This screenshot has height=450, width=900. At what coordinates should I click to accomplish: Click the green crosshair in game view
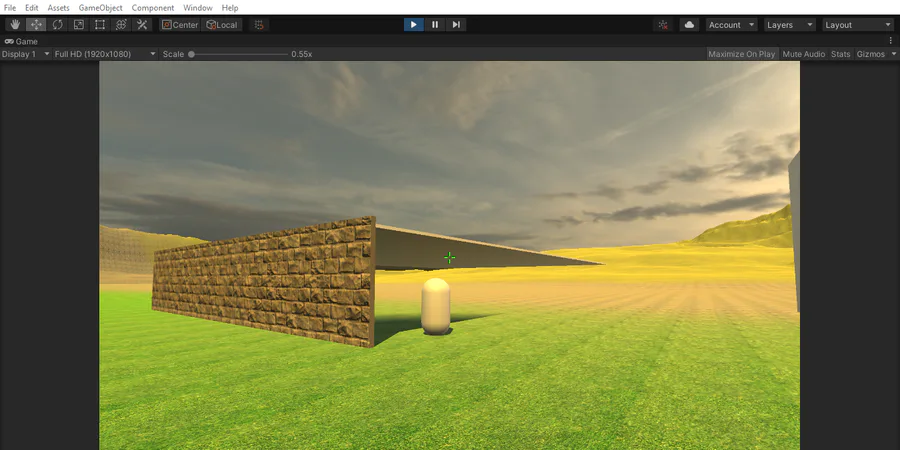[449, 258]
